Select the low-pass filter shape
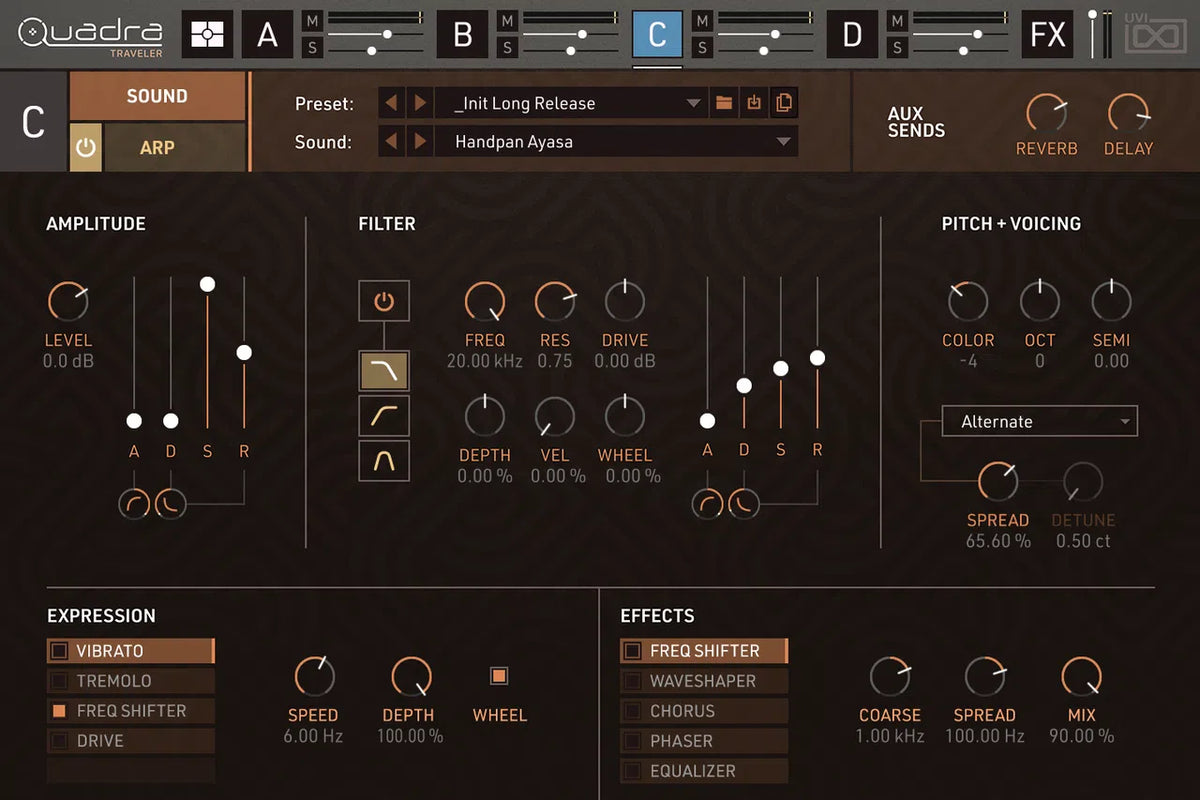This screenshot has height=800, width=1200. 384,370
